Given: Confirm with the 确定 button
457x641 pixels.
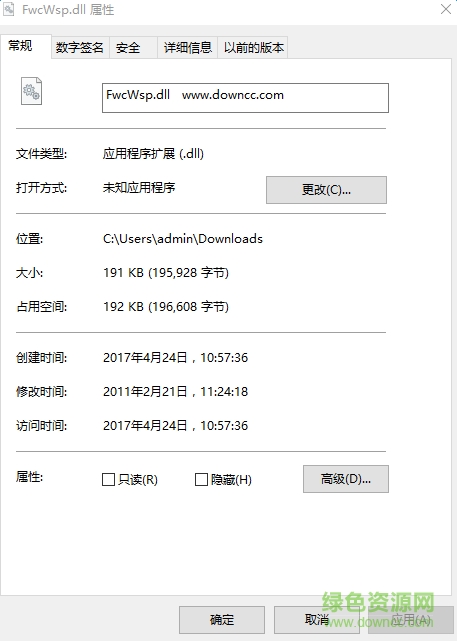Looking at the screenshot, I should click(222, 620).
